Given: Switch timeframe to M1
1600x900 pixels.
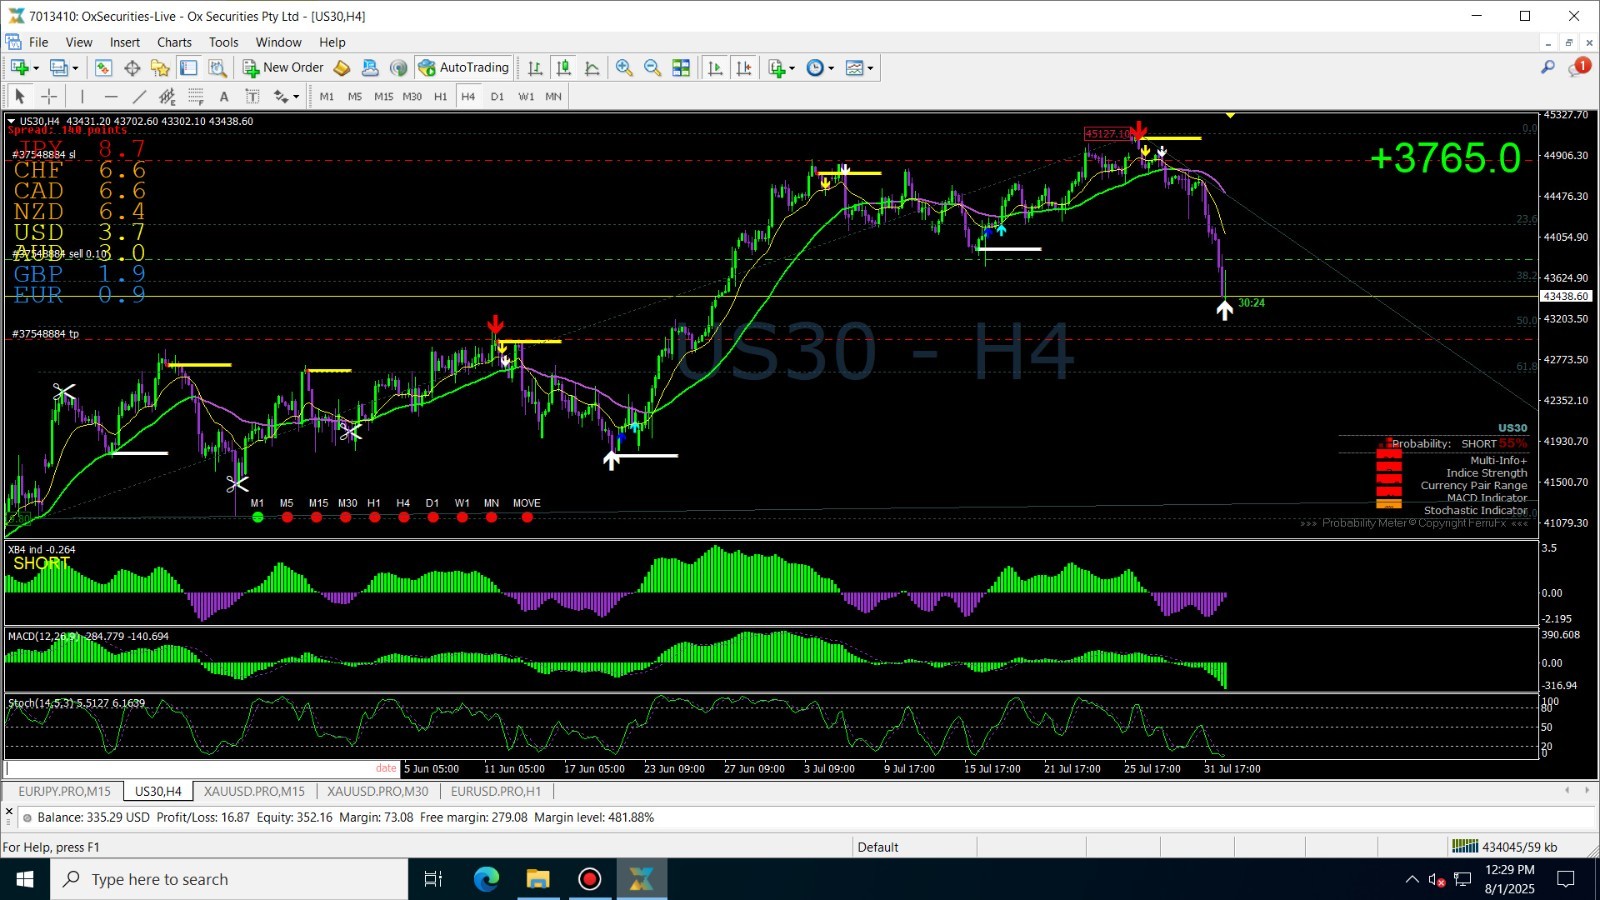Looking at the screenshot, I should click(x=327, y=96).
